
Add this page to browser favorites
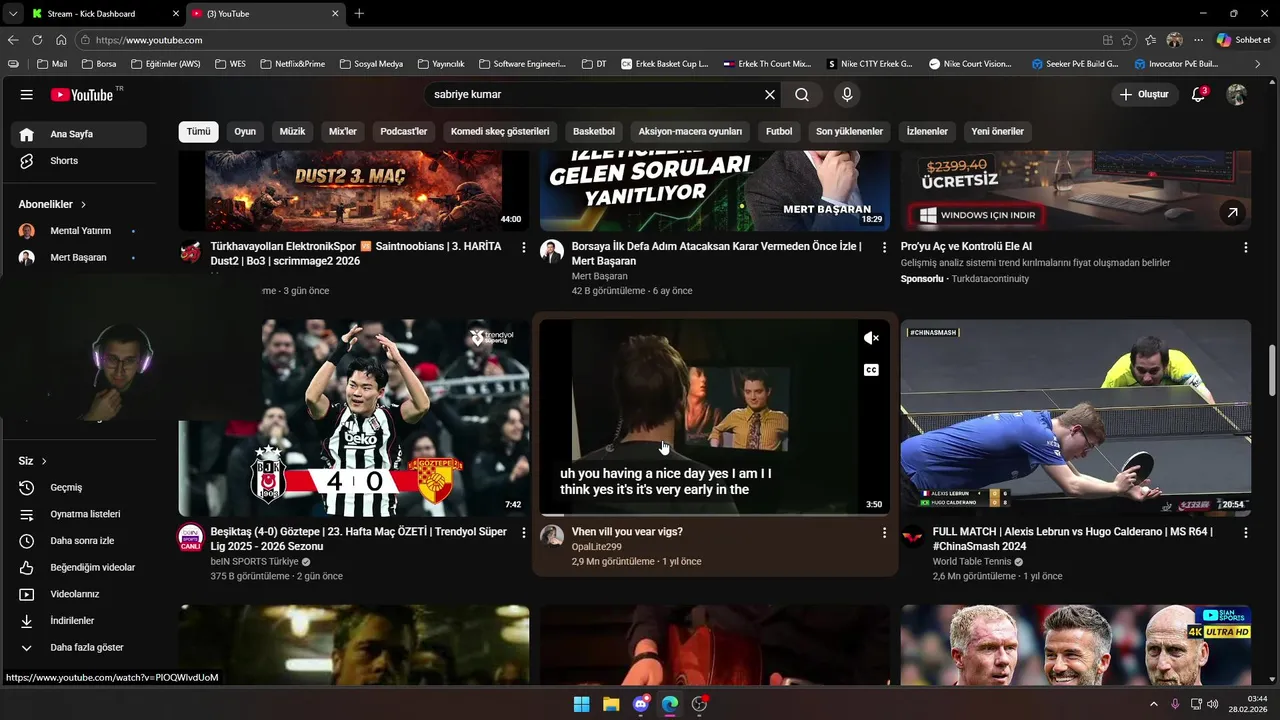click(x=1127, y=40)
